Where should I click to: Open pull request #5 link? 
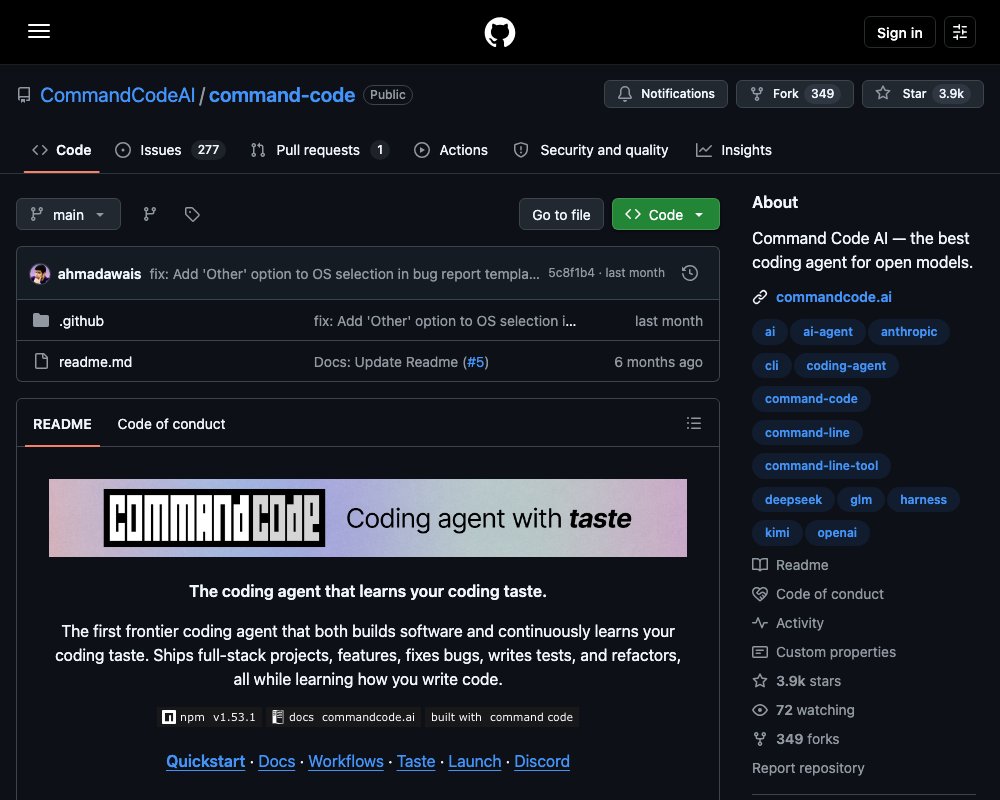[475, 362]
